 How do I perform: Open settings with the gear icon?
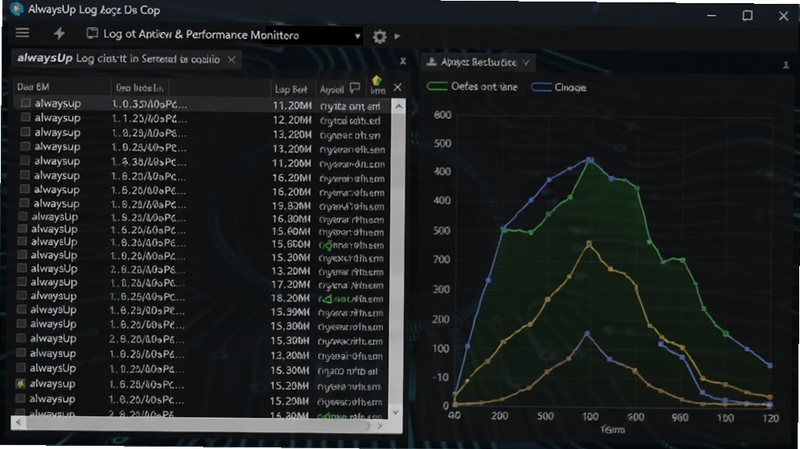click(379, 37)
